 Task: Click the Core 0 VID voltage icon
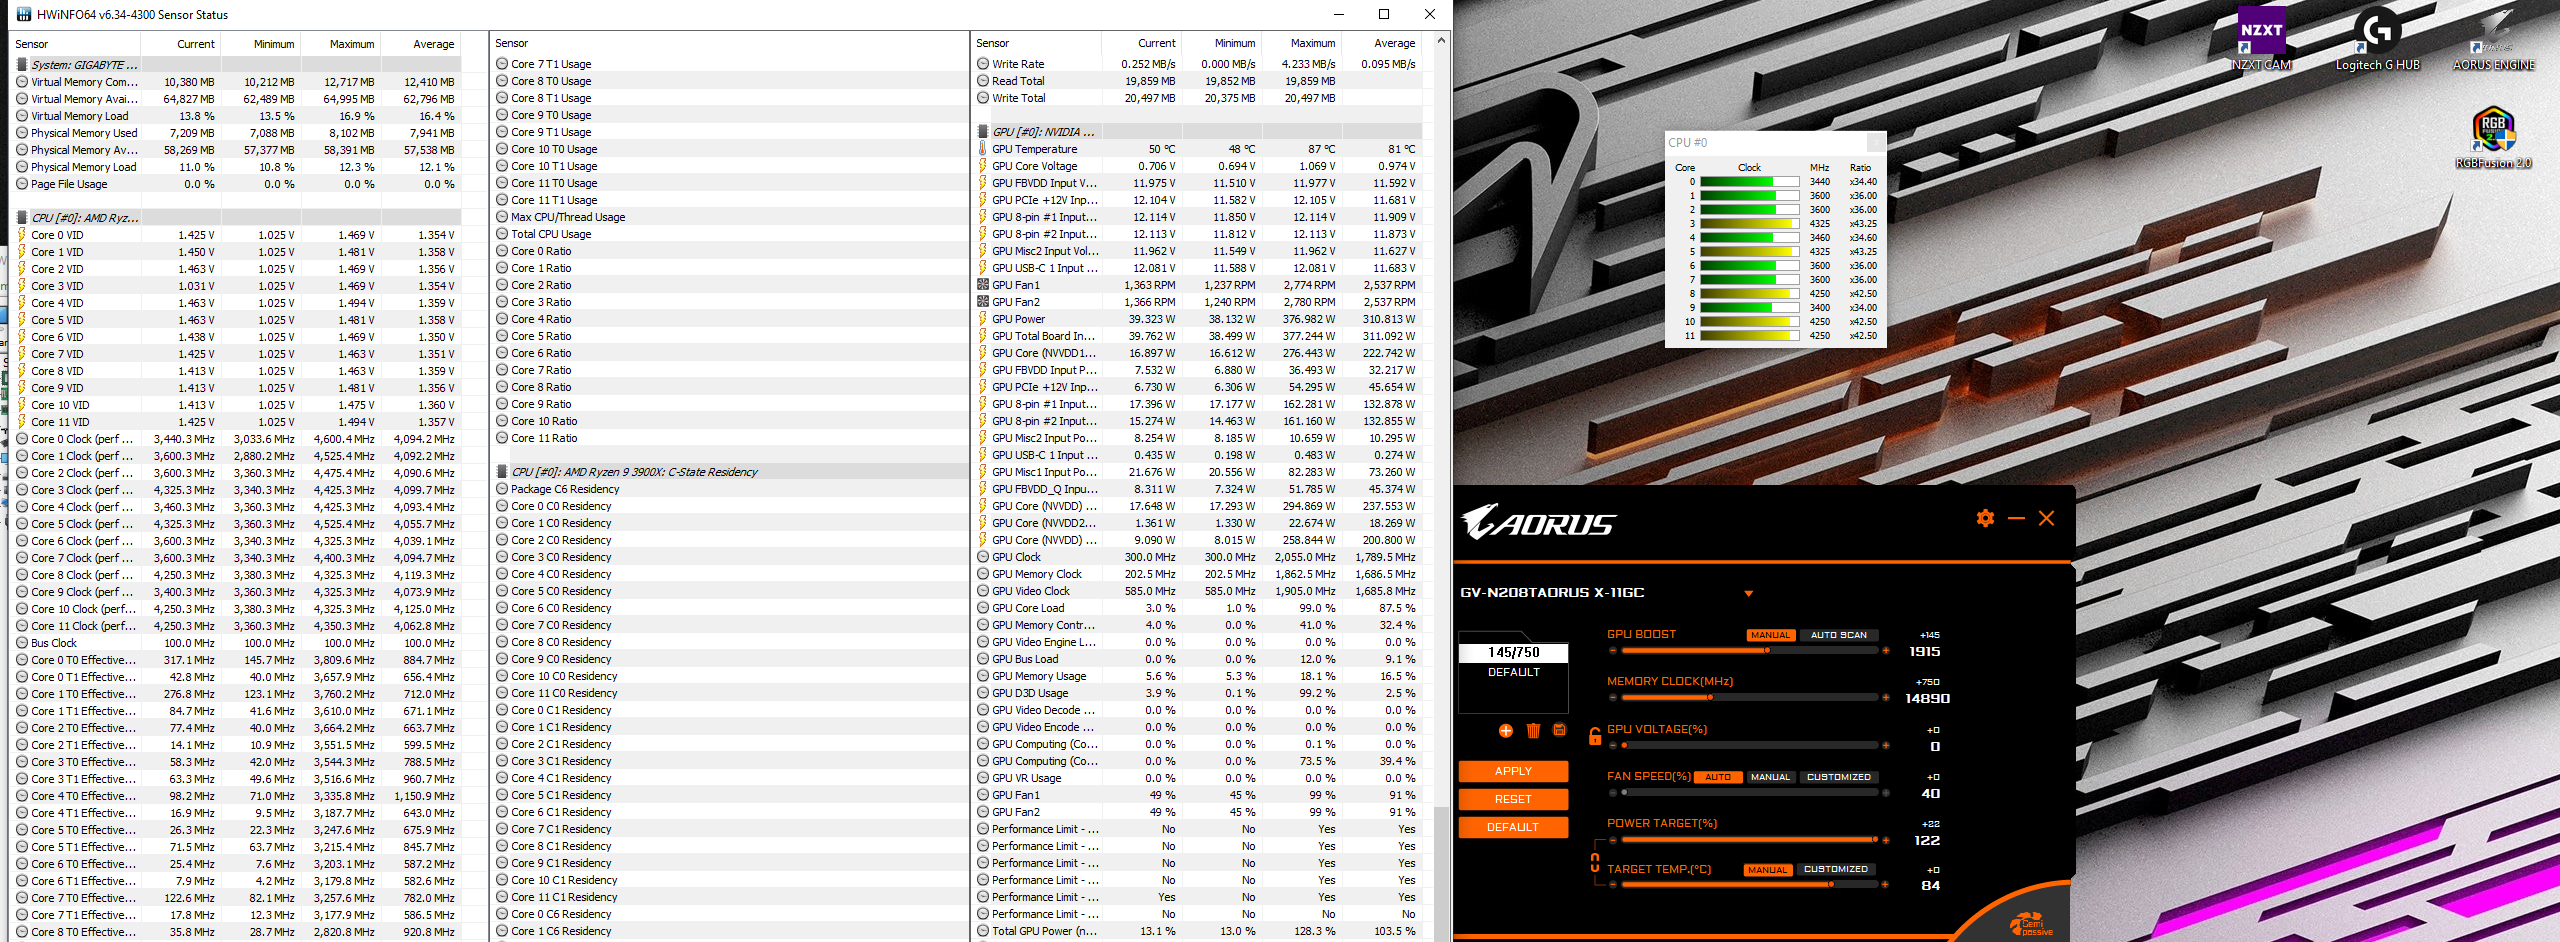point(22,235)
